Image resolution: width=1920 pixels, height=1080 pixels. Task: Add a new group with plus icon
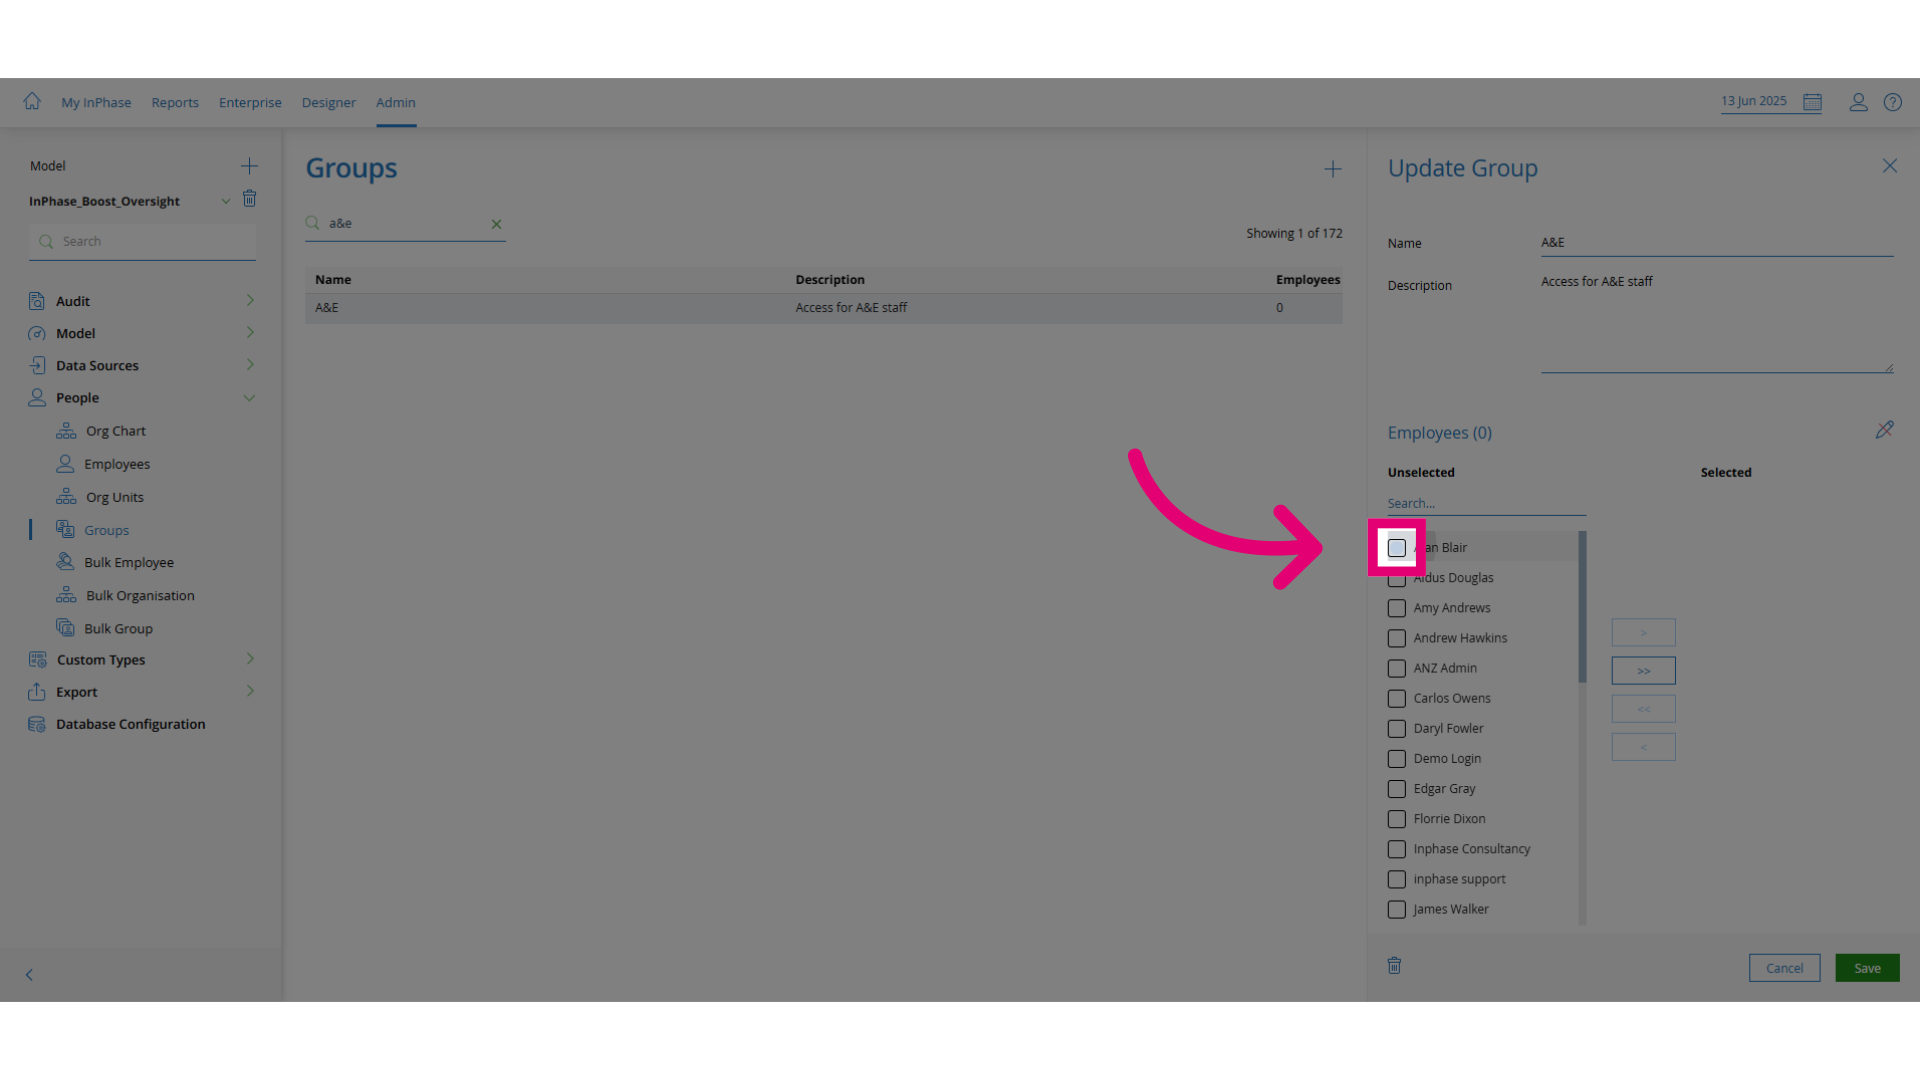click(x=1333, y=169)
